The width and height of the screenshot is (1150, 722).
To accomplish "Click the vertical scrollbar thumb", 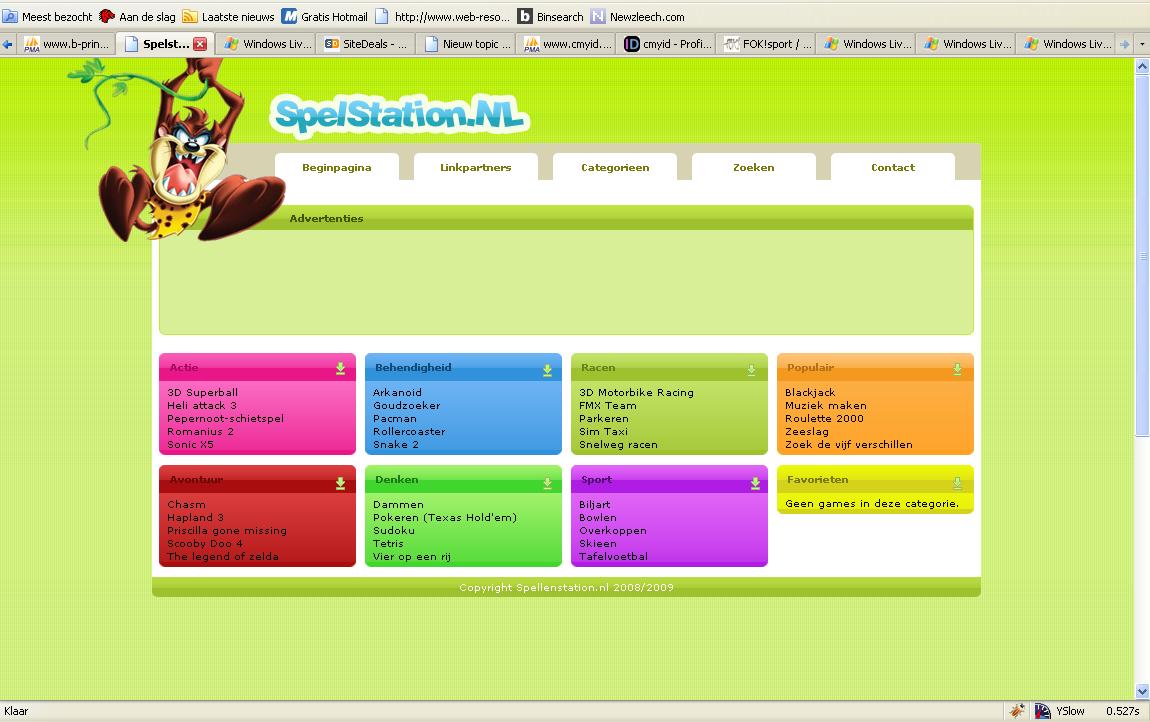I will (1142, 255).
